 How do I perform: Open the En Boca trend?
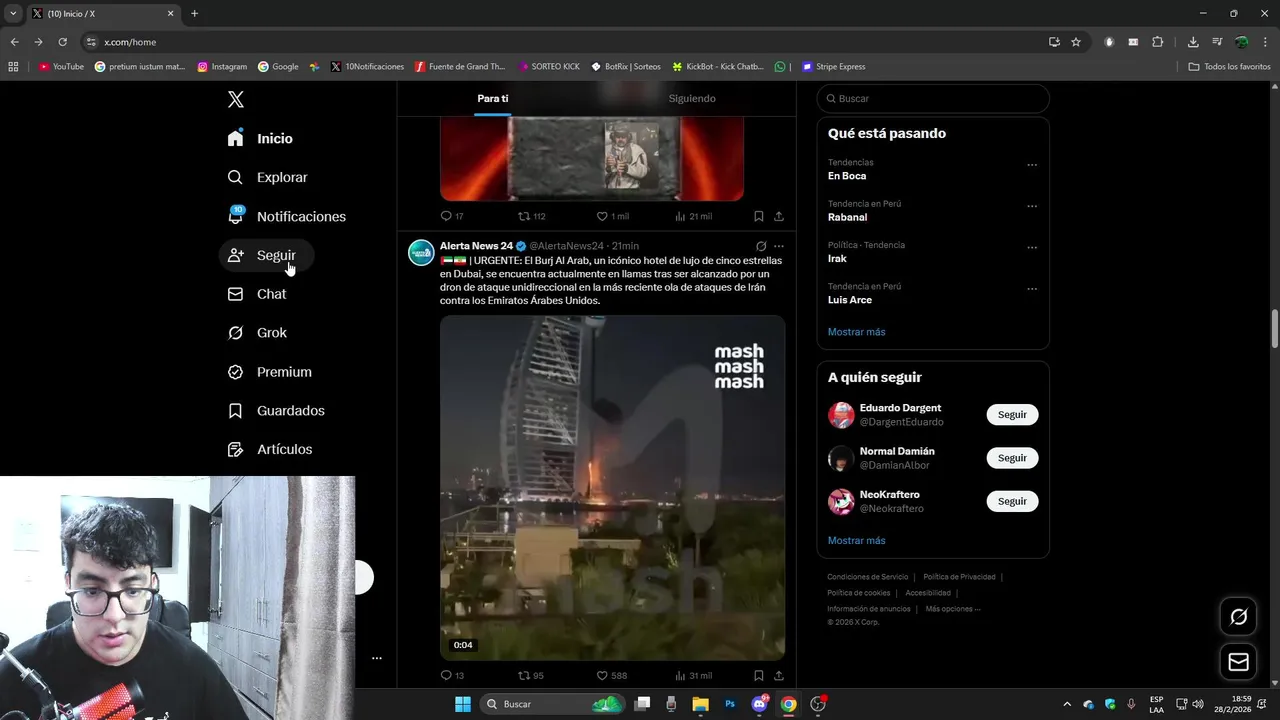click(x=847, y=176)
